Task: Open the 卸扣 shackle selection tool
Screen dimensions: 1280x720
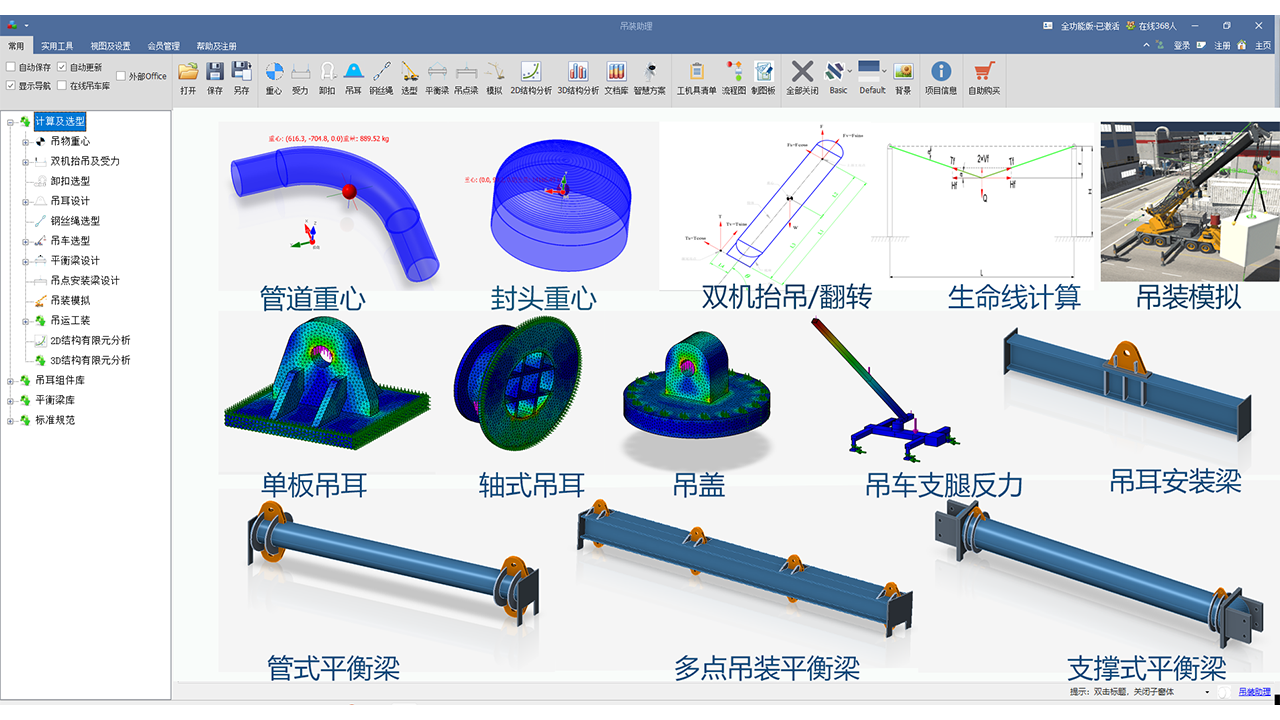Action: pos(327,75)
